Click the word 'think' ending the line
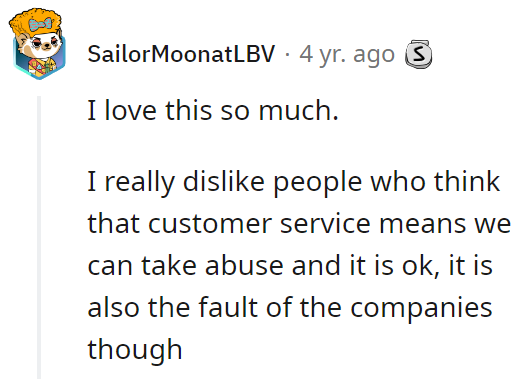The height and width of the screenshot is (379, 517). [467, 181]
